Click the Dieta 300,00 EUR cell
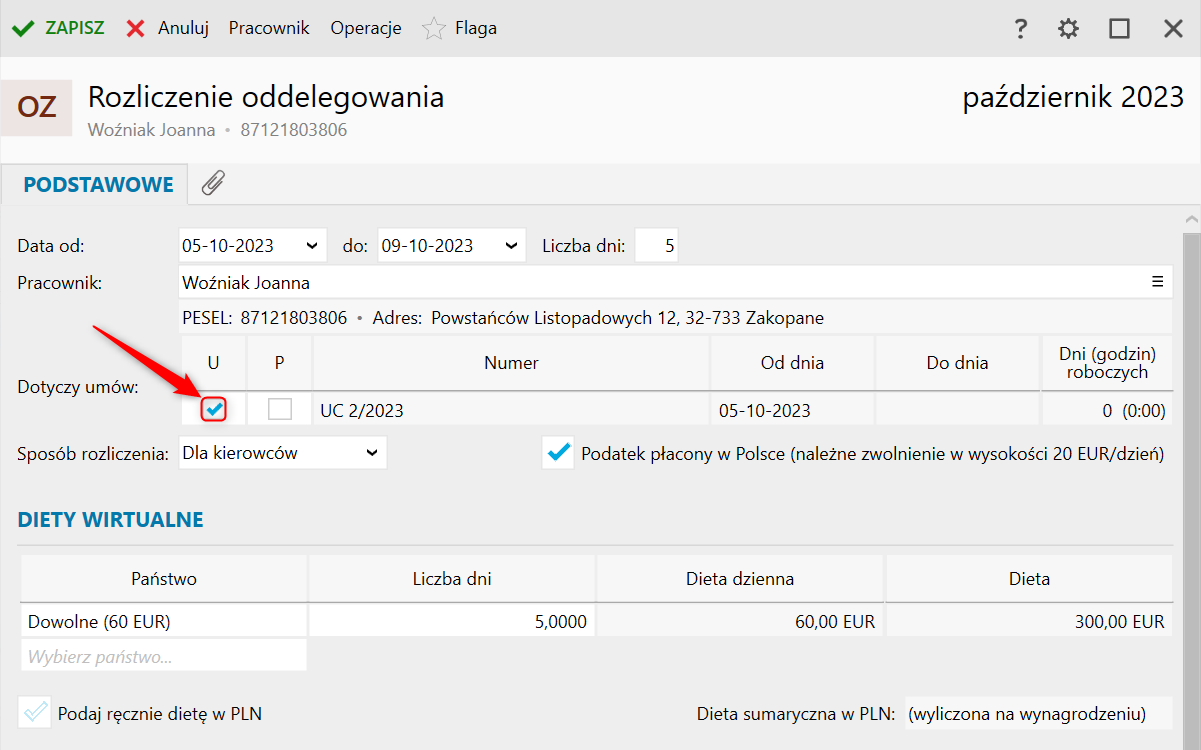The image size is (1201, 750). pyautogui.click(x=1029, y=622)
